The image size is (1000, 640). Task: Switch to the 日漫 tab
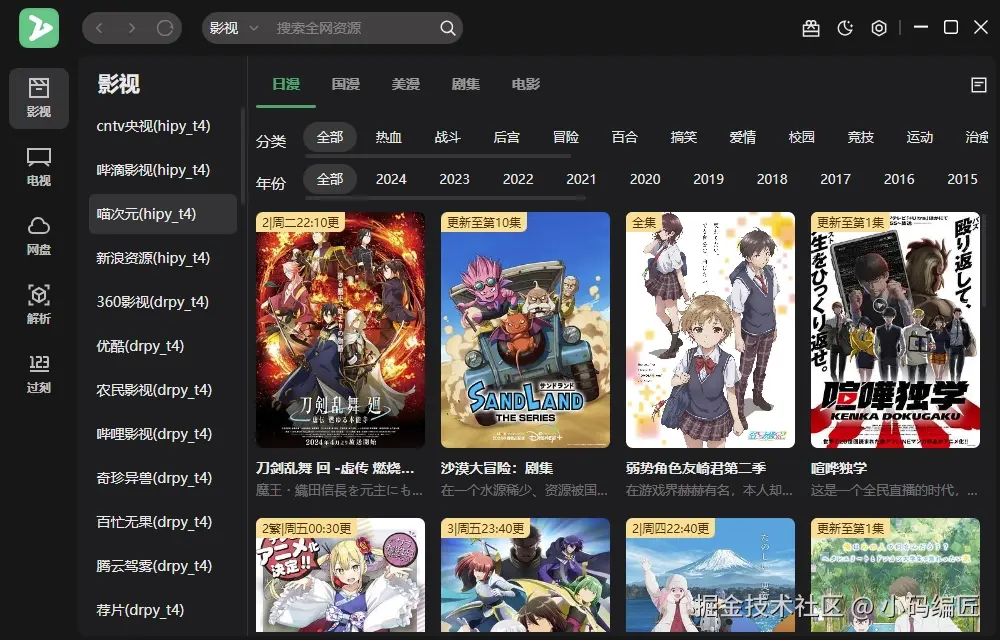point(286,84)
